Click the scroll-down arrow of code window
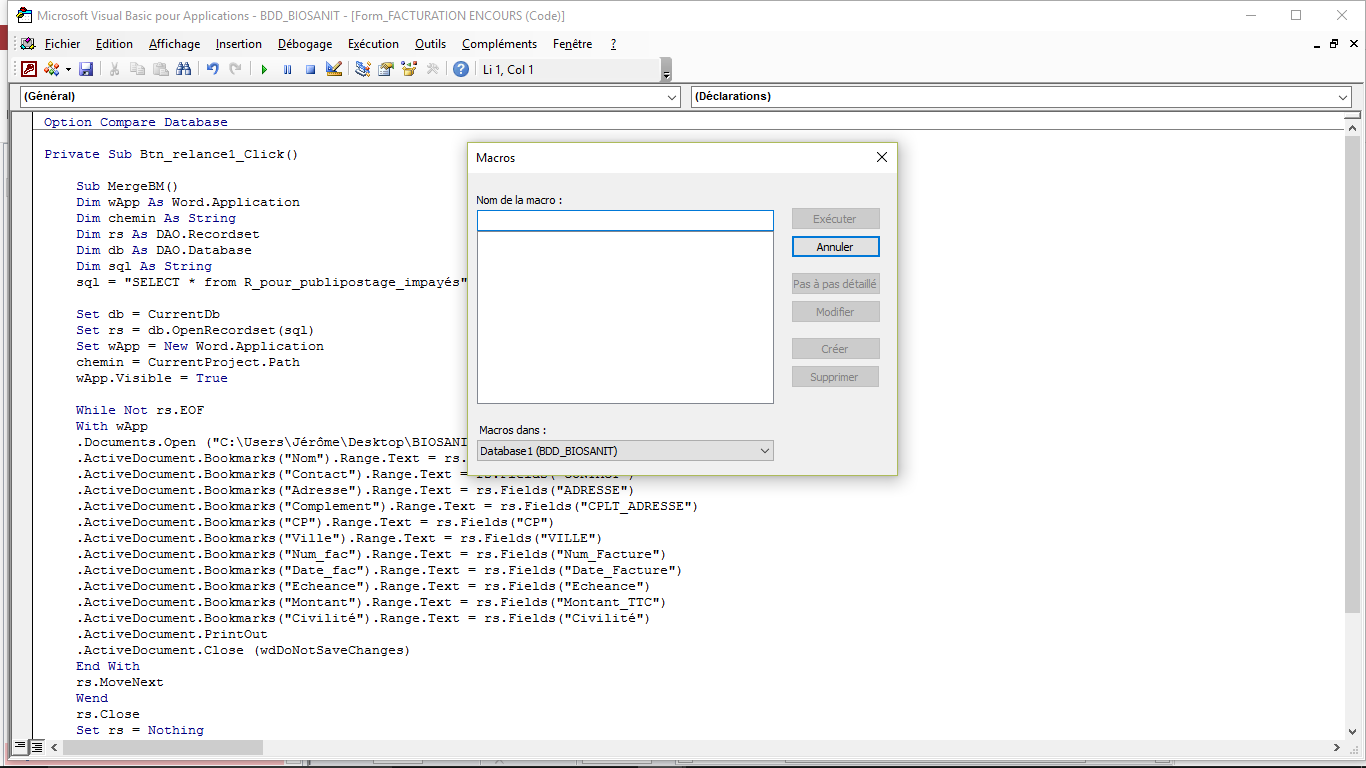The height and width of the screenshot is (768, 1366). (x=1351, y=732)
